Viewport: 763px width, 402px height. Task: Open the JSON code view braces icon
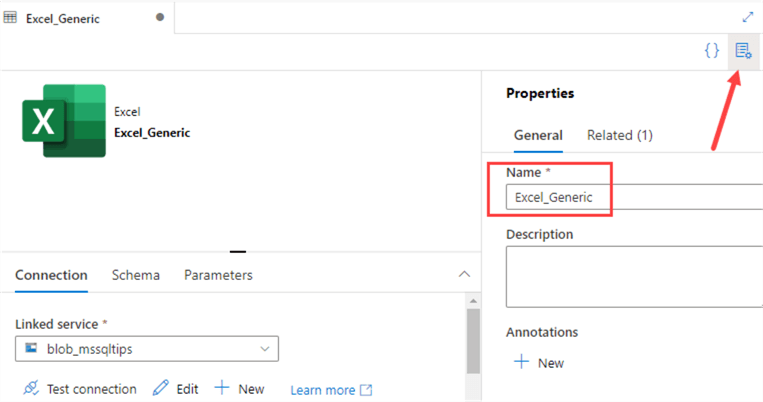[712, 50]
